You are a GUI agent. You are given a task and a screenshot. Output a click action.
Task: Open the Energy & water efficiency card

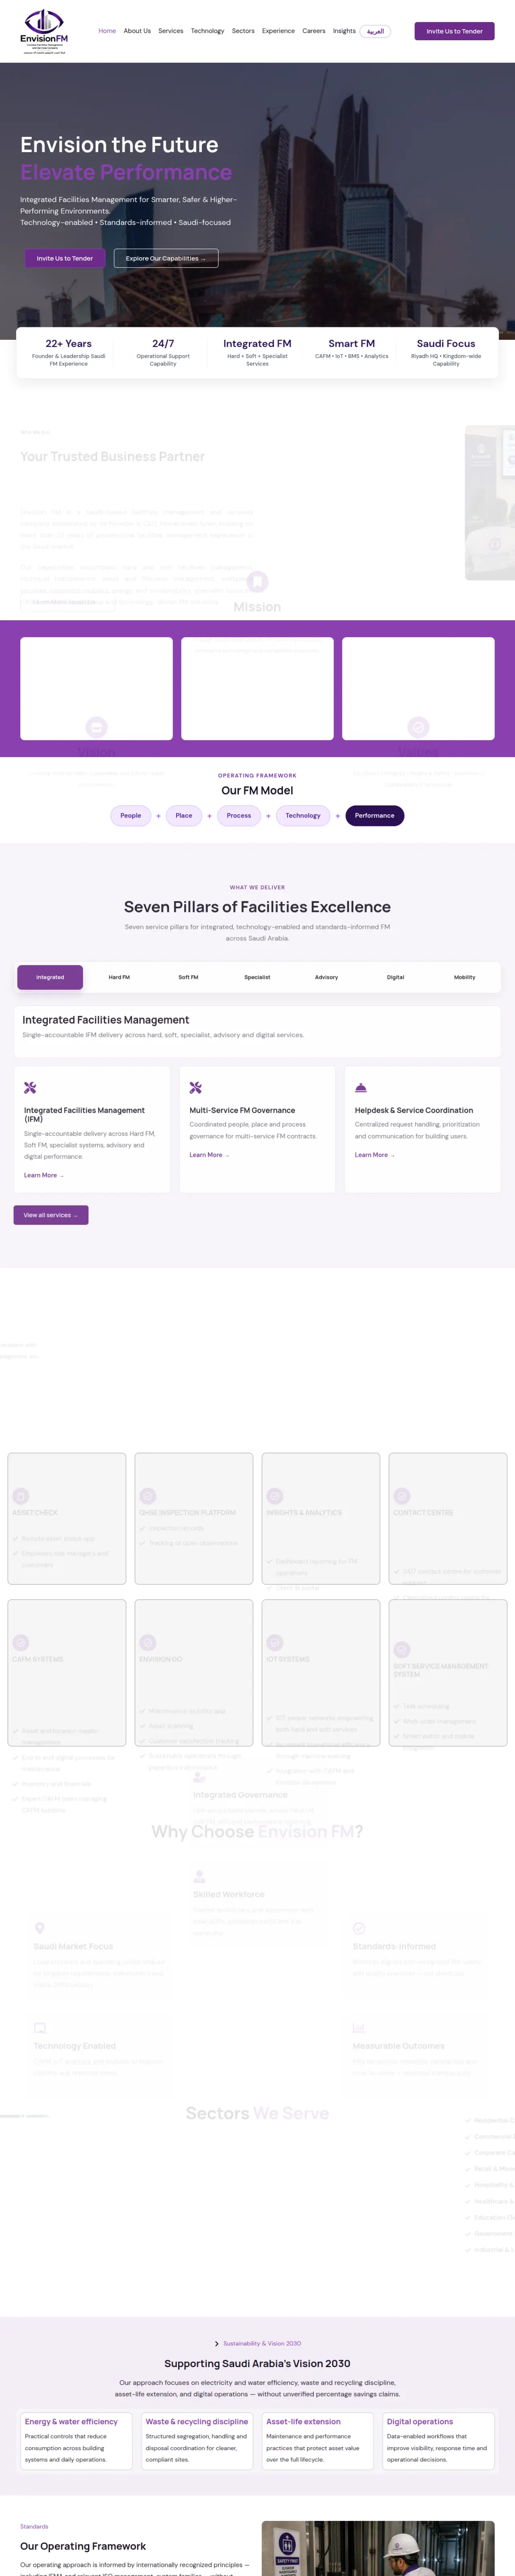tap(76, 2441)
